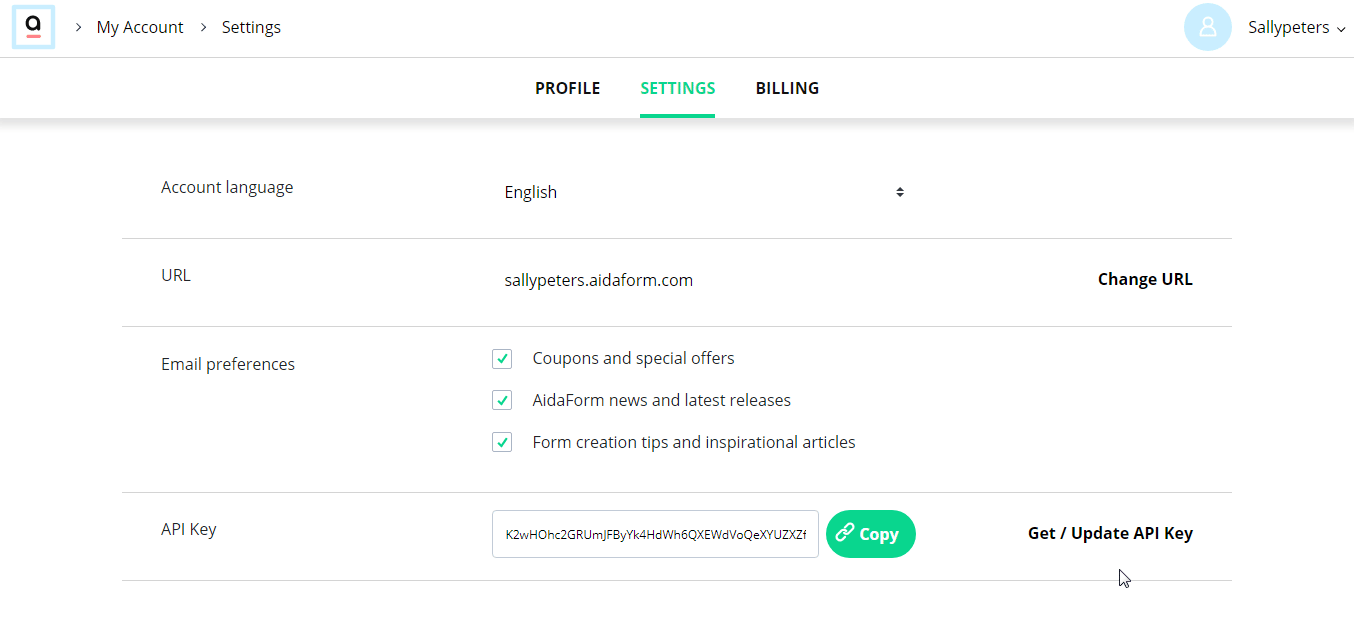Click the chevron before Settings breadcrumb
The width and height of the screenshot is (1354, 643).
tap(203, 27)
